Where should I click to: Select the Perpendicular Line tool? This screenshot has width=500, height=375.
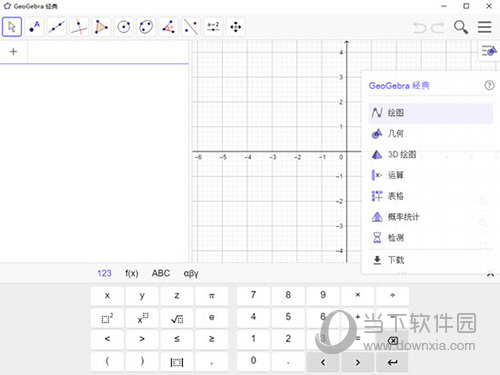[x=79, y=27]
